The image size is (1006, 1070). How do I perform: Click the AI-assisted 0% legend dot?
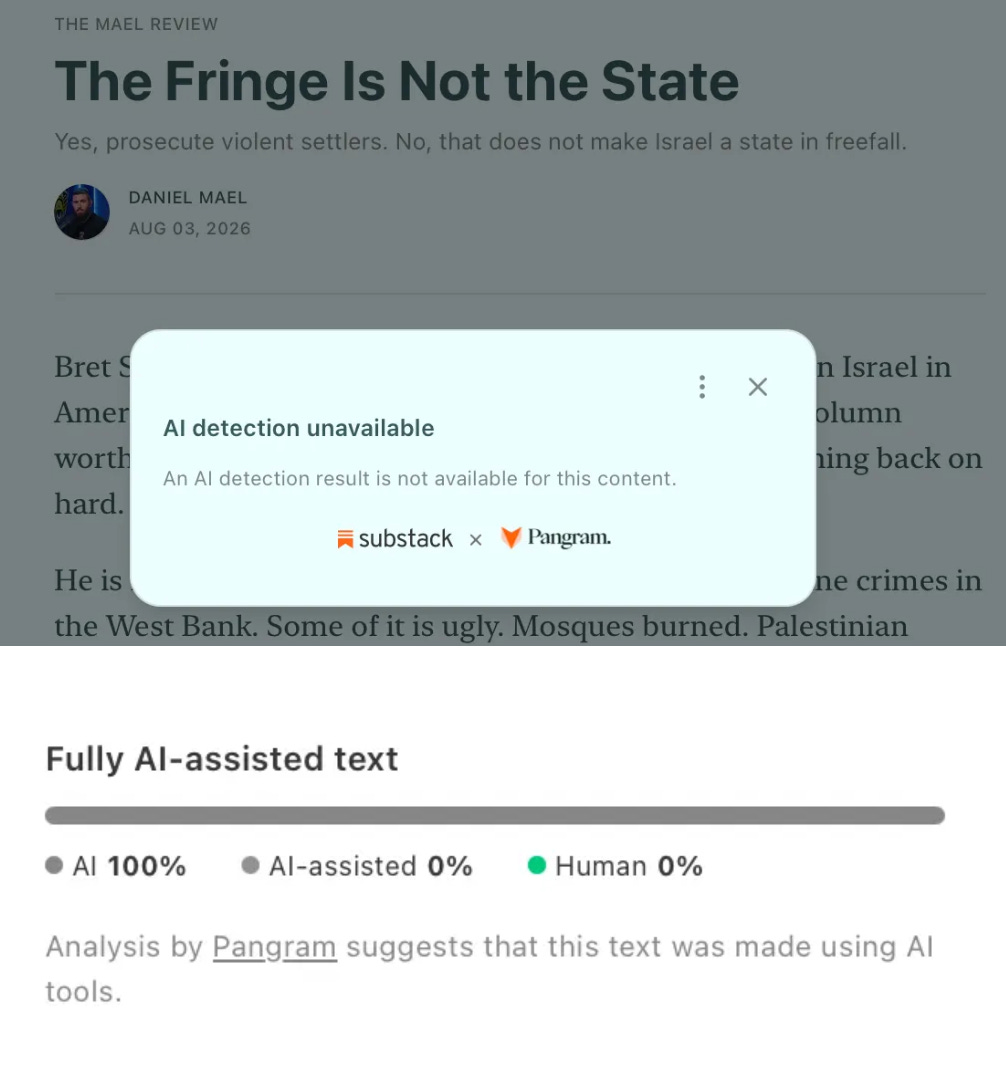click(x=250, y=865)
